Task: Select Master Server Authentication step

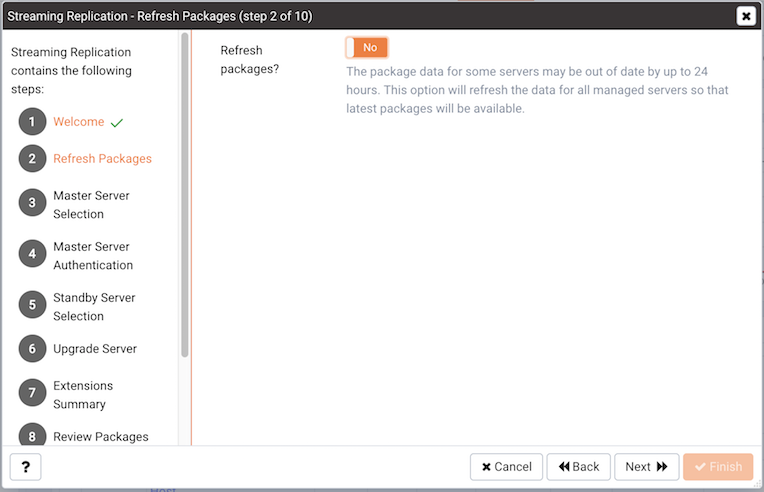Action: pyautogui.click(x=93, y=256)
